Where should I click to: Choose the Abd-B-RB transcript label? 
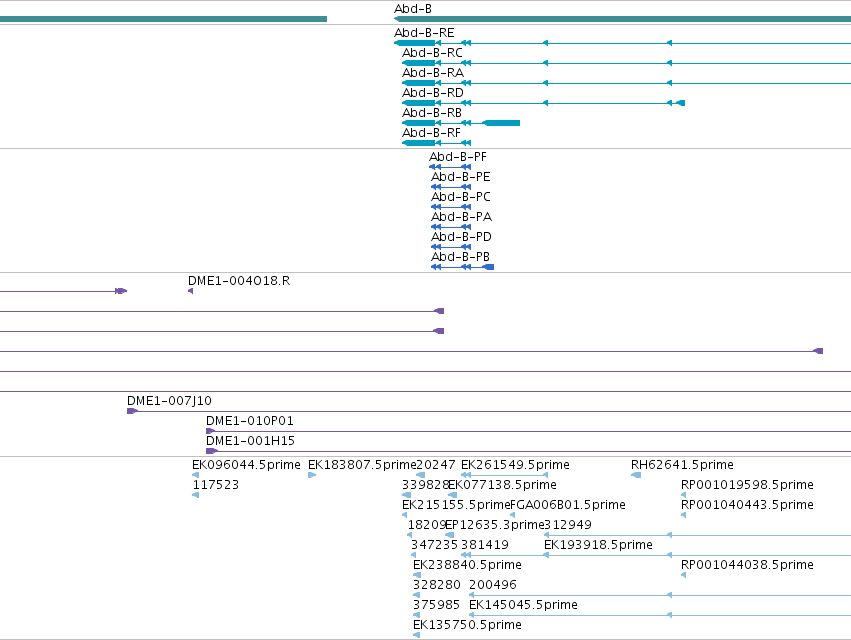(x=432, y=113)
